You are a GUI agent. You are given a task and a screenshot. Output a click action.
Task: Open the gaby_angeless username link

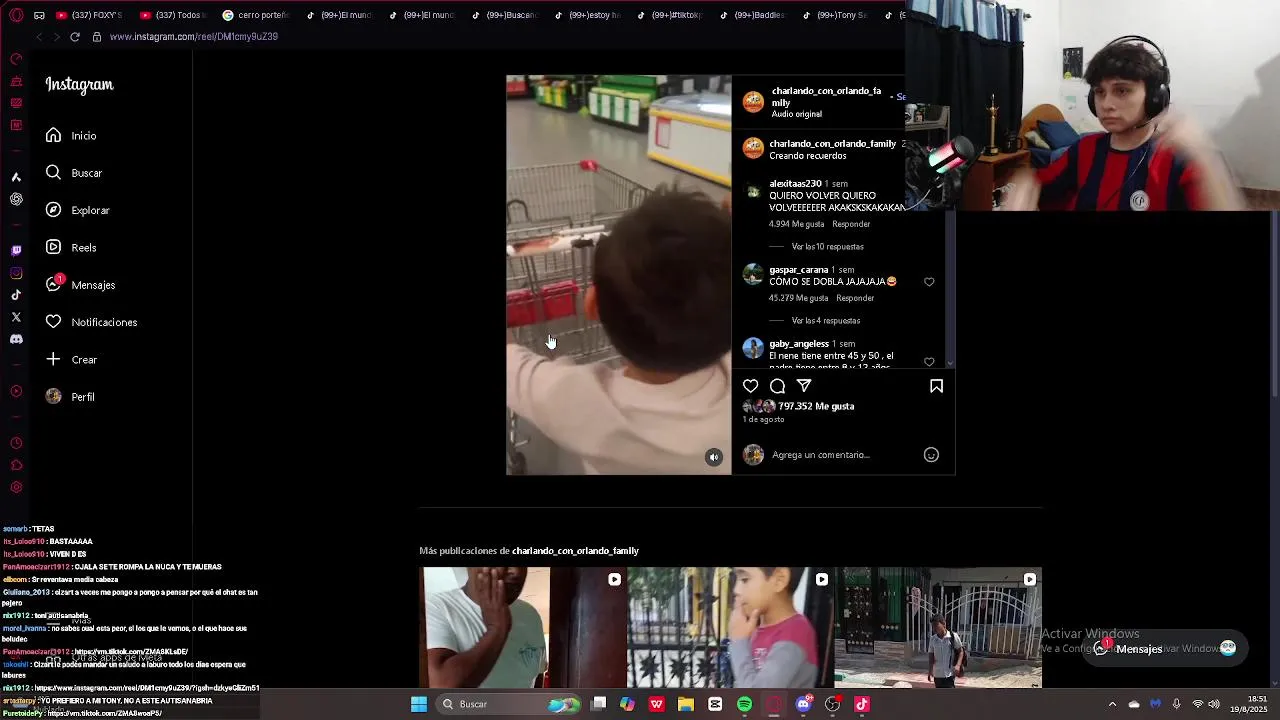tap(799, 344)
